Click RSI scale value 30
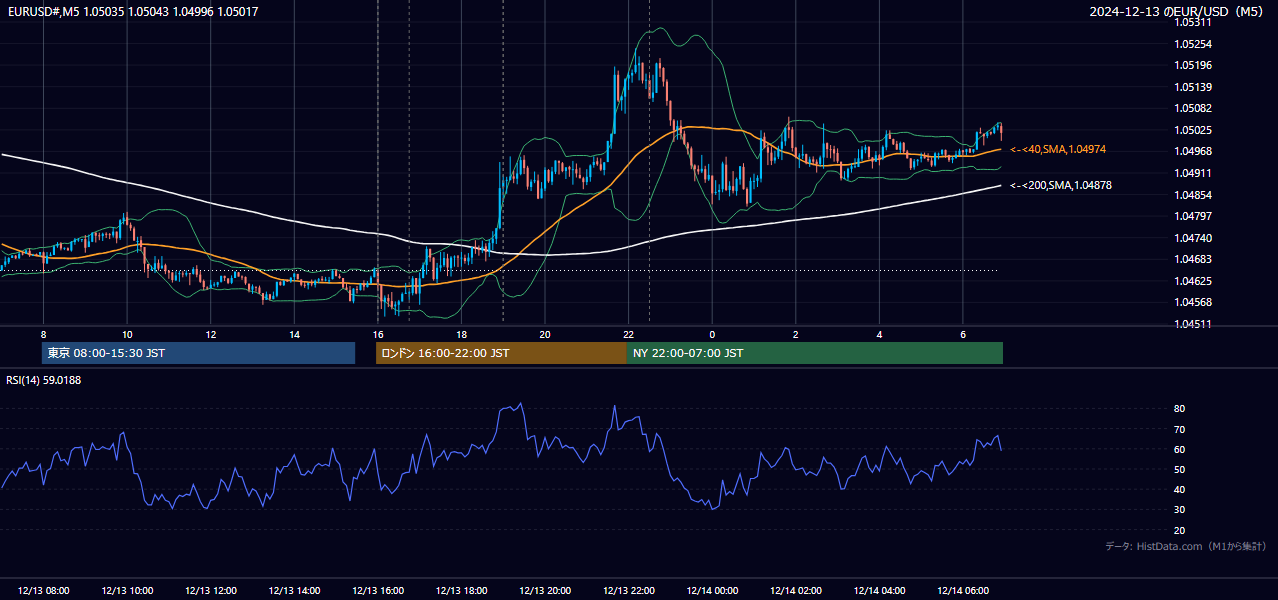The height and width of the screenshot is (600, 1278). click(x=1180, y=510)
